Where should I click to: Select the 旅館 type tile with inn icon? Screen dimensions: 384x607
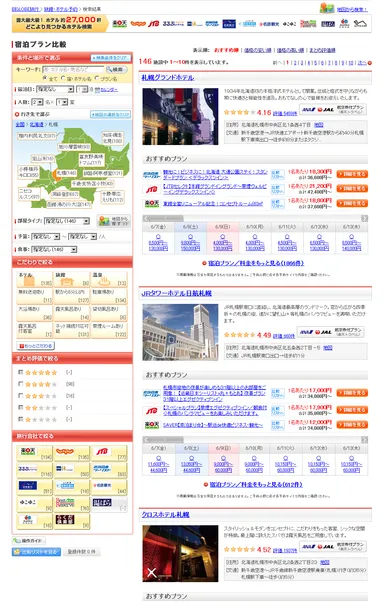72,279
